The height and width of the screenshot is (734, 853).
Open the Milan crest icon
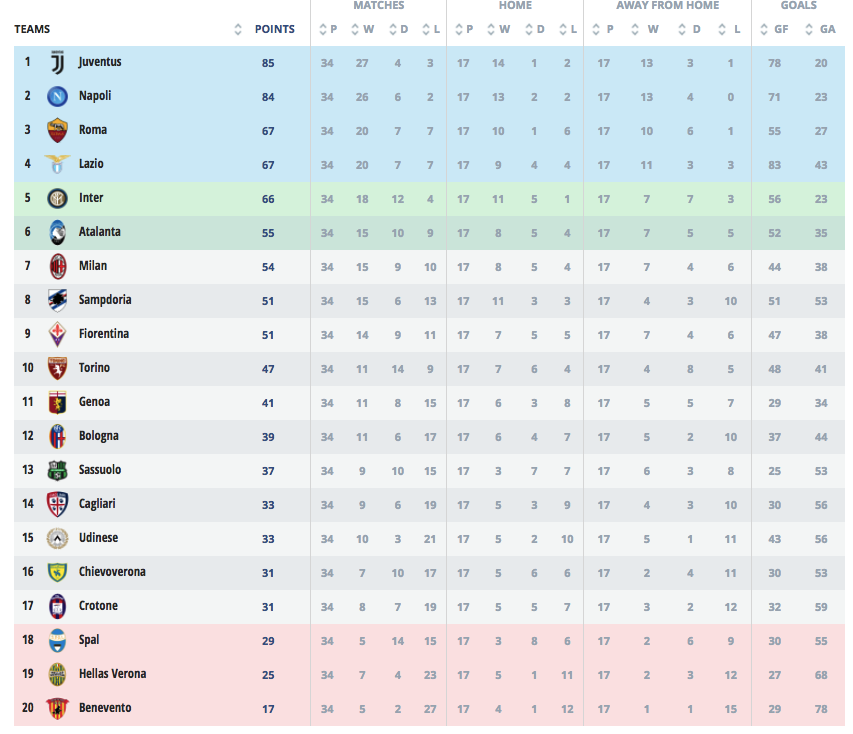tap(57, 266)
